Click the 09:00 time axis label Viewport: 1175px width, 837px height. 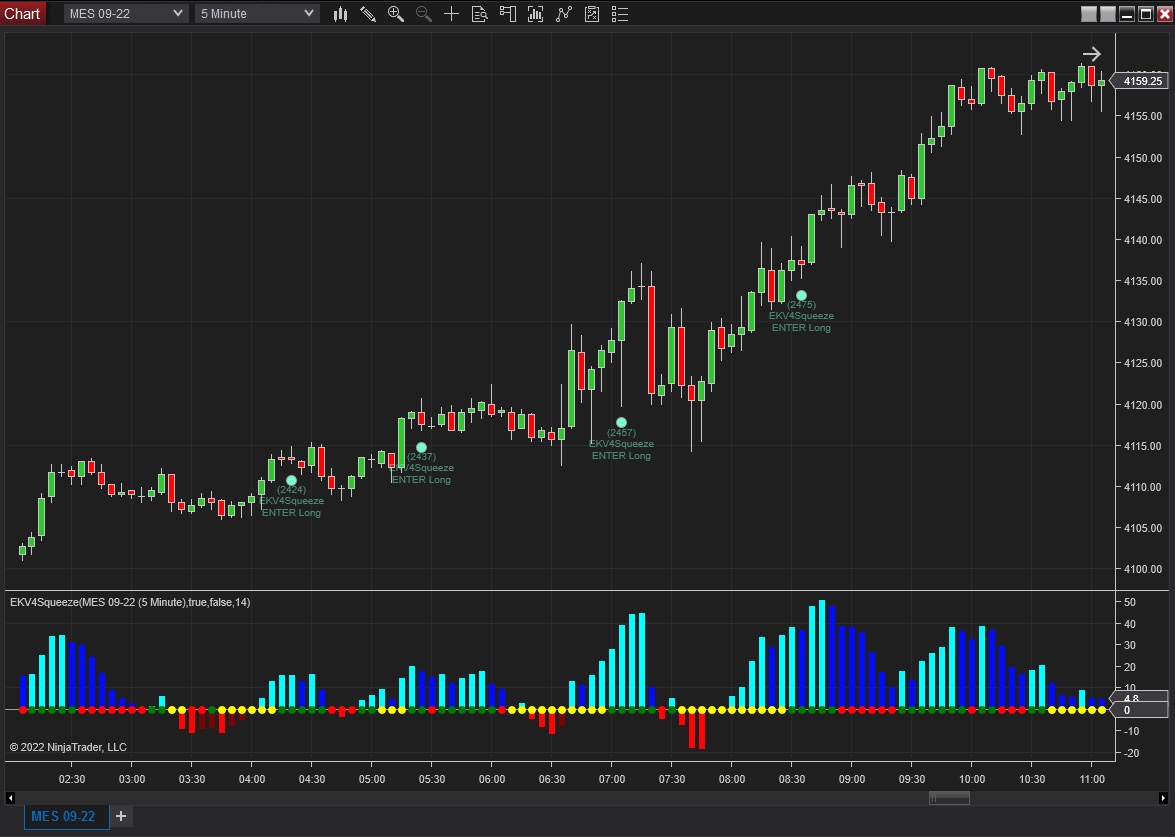[852, 779]
